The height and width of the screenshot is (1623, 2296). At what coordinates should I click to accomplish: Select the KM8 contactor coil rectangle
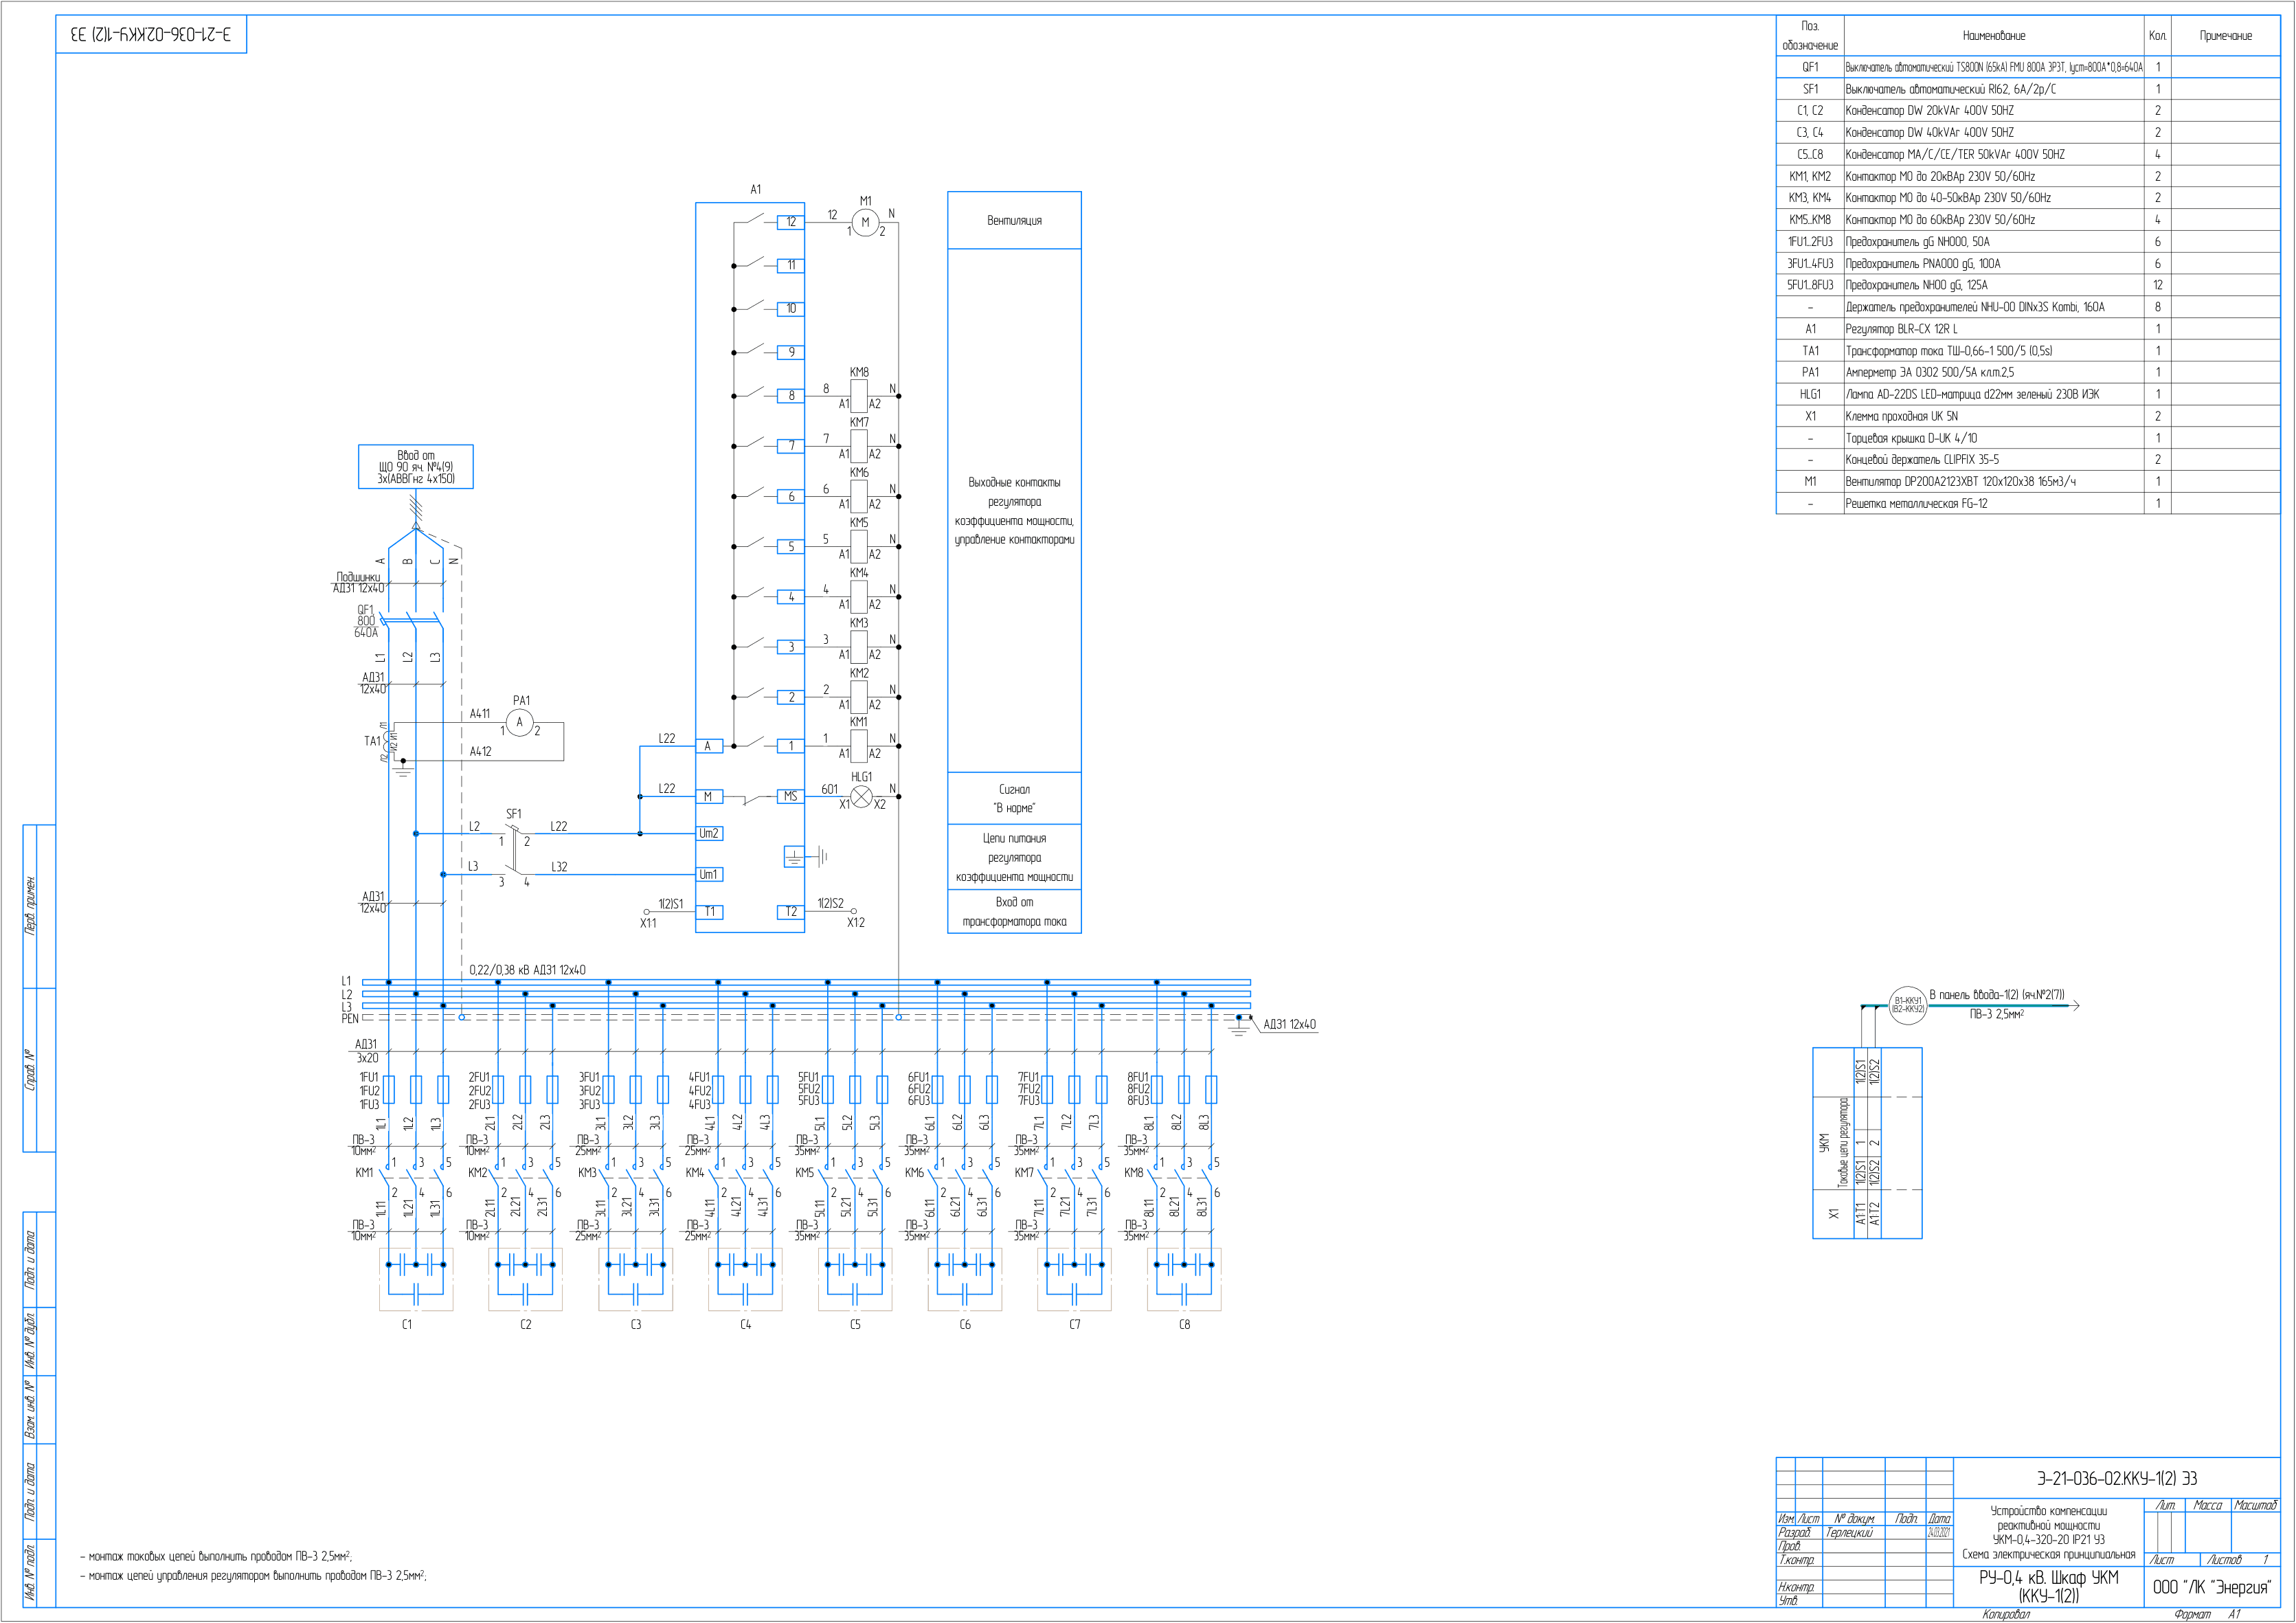point(859,396)
